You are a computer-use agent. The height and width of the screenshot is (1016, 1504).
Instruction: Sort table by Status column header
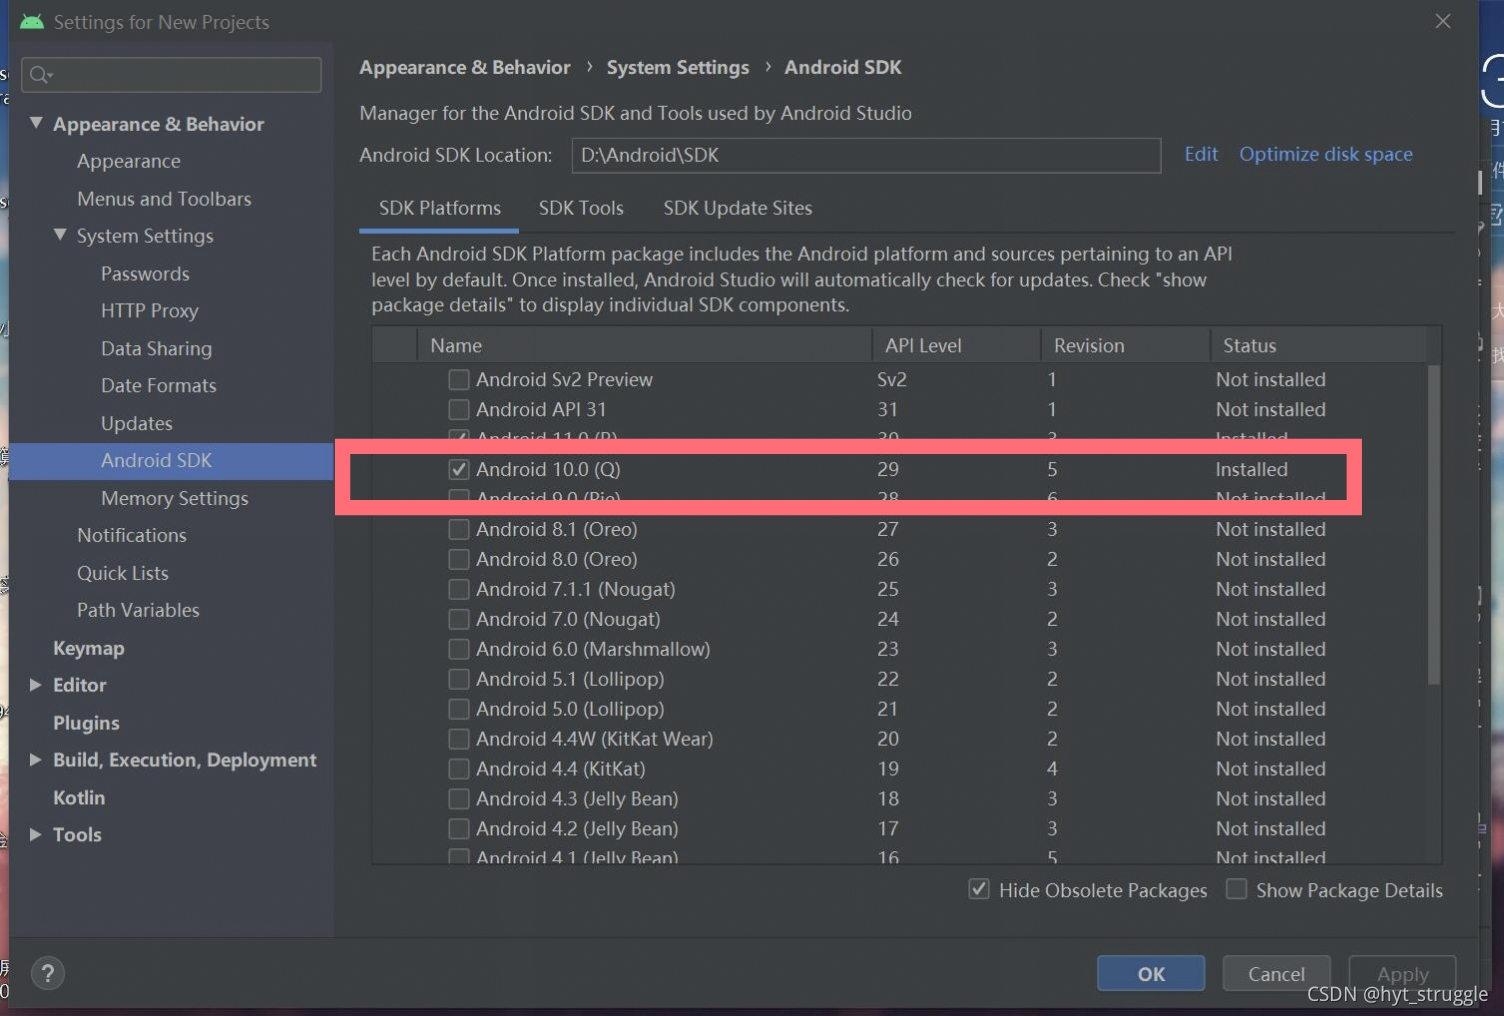pos(1318,345)
